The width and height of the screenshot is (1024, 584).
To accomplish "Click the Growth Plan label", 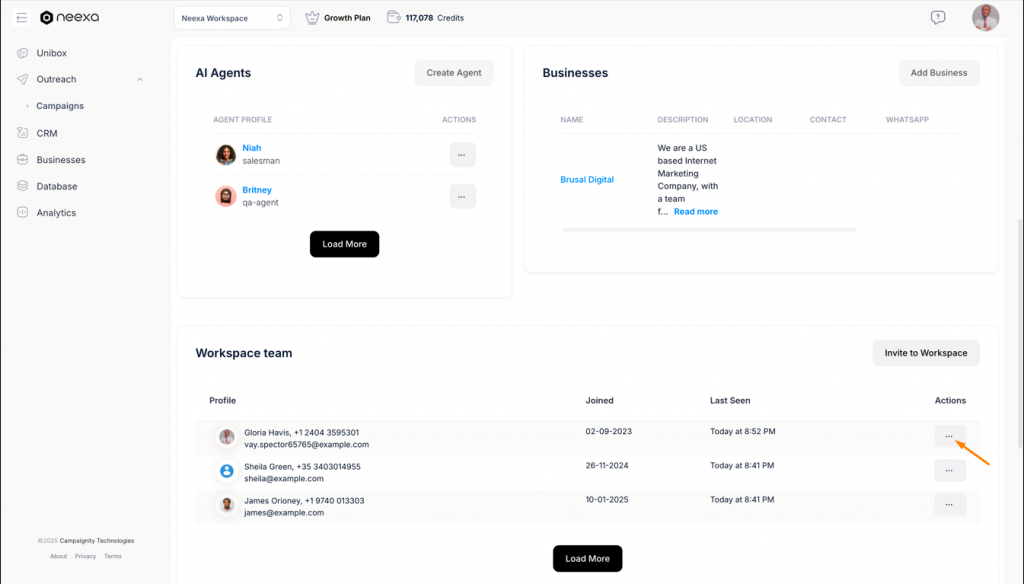I will (346, 18).
